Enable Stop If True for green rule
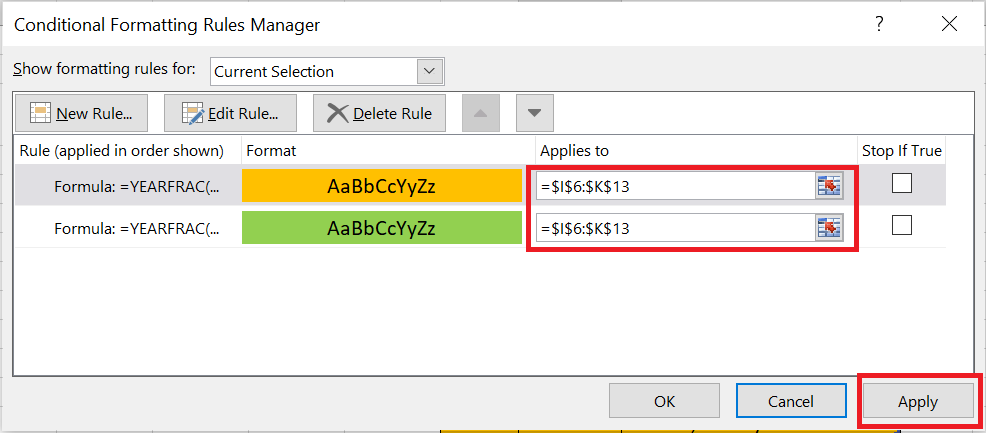The image size is (986, 433). click(902, 226)
